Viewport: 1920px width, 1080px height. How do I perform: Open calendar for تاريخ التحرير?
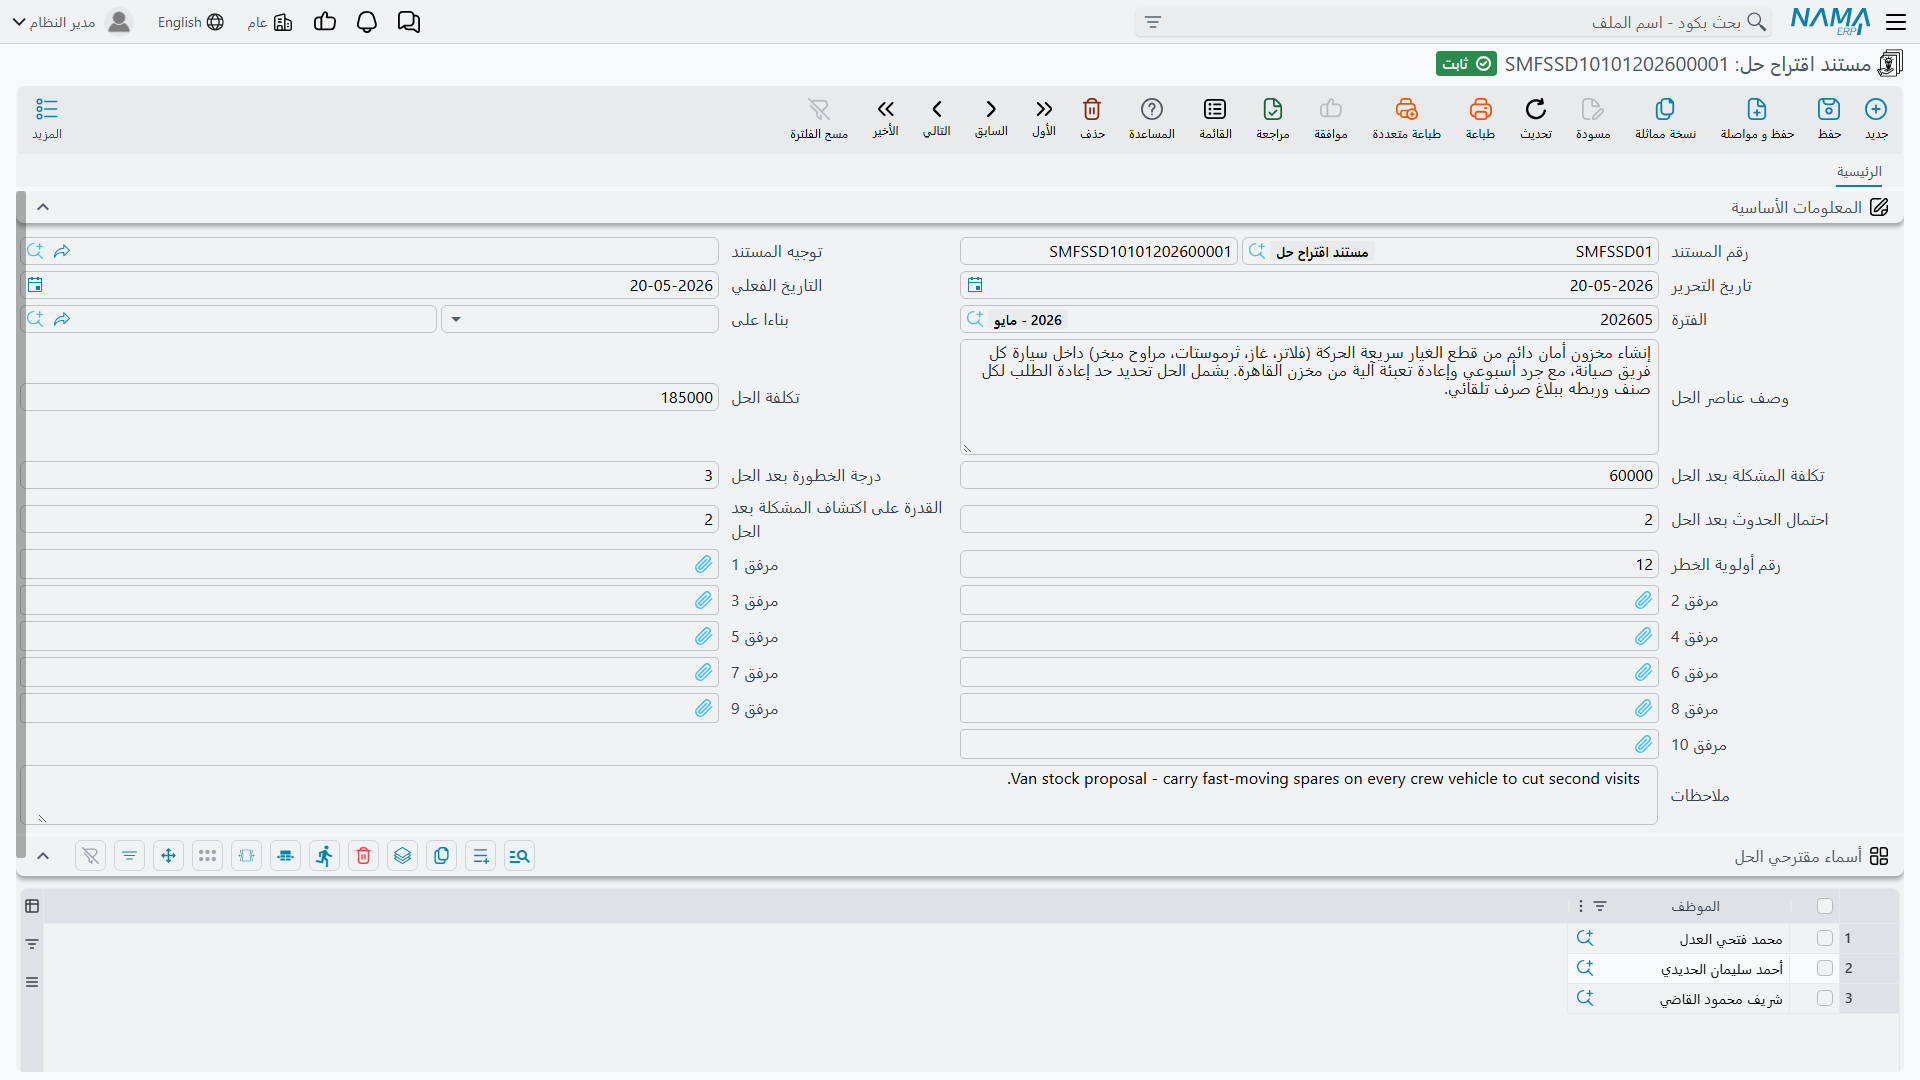point(975,285)
